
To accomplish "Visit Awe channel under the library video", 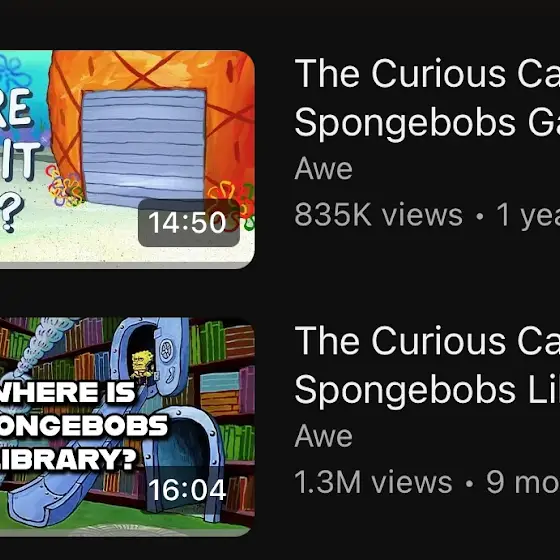I will (324, 436).
